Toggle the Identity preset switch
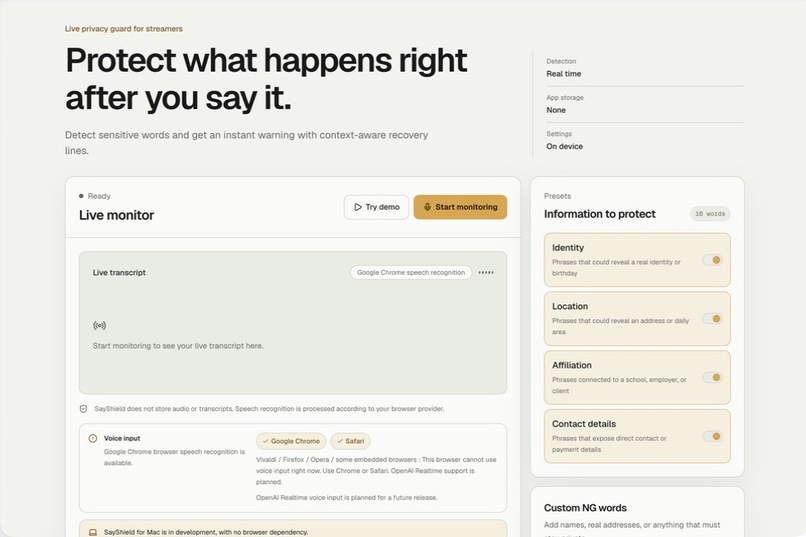This screenshot has height=537, width=806. point(713,260)
